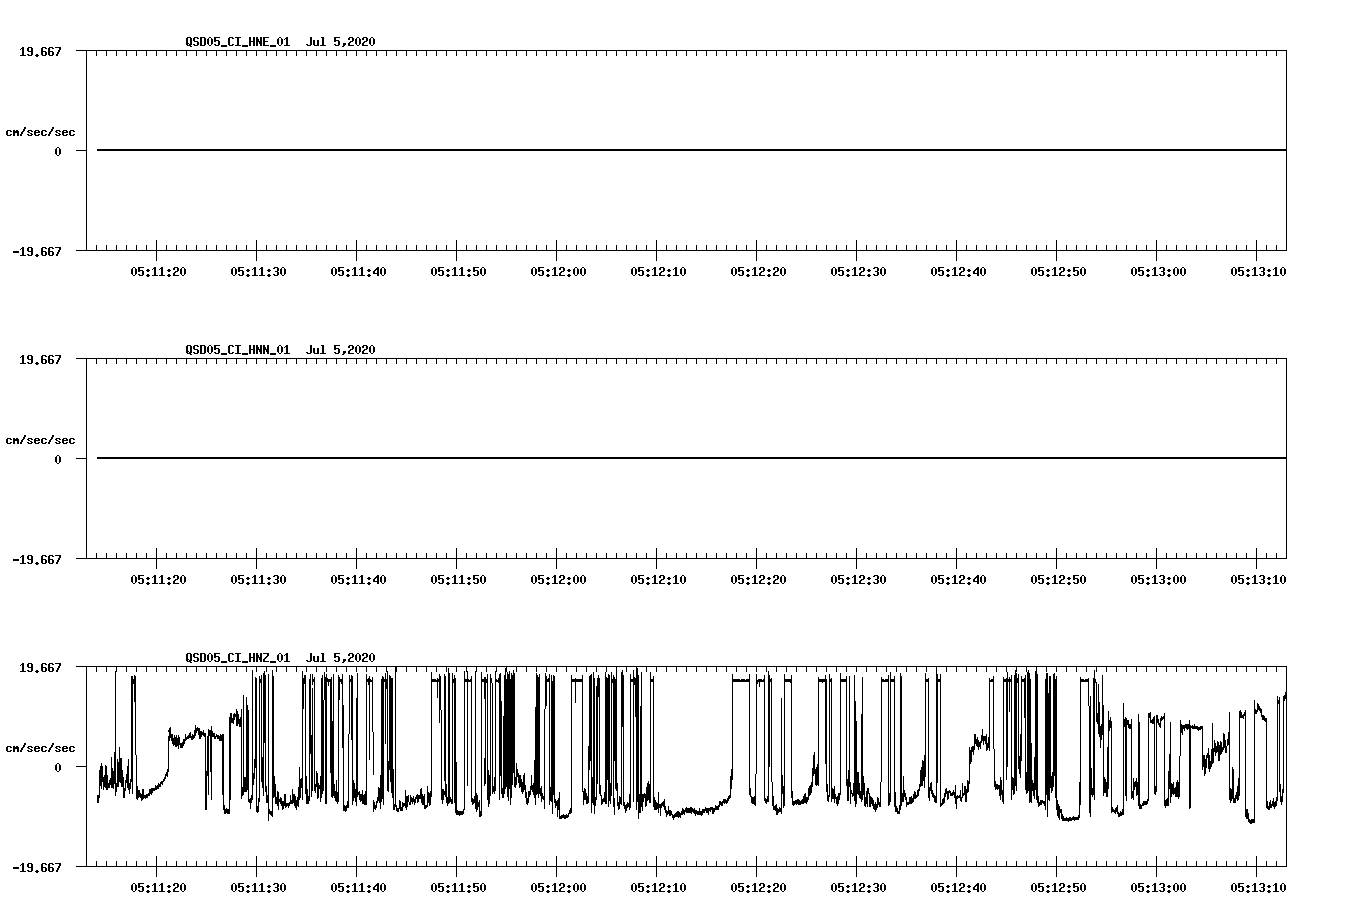This screenshot has width=1358, height=924.
Task: Click the HNN plot's 05:12:50 time label
Action: click(1058, 579)
